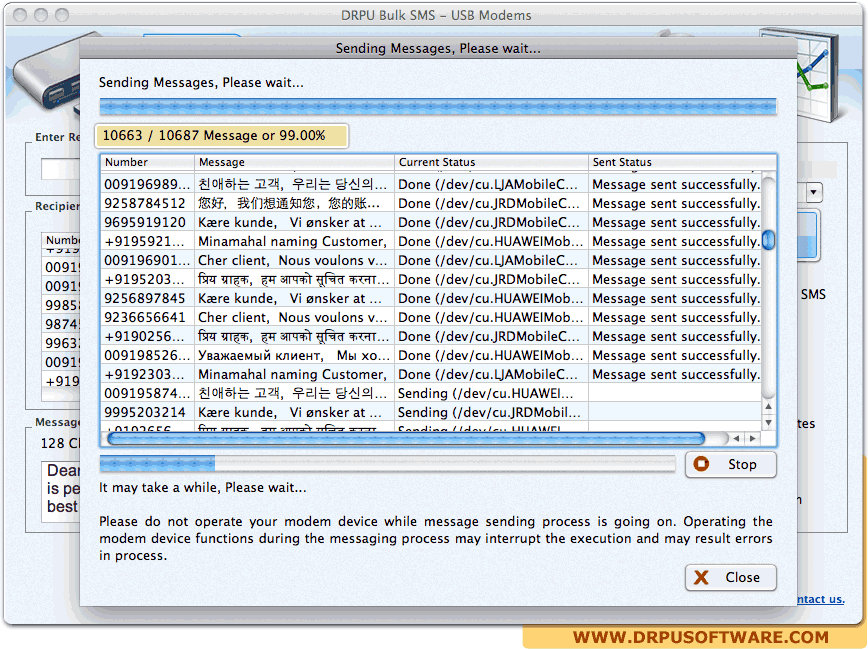
Task: Close the sending messages dialog
Action: [x=731, y=578]
